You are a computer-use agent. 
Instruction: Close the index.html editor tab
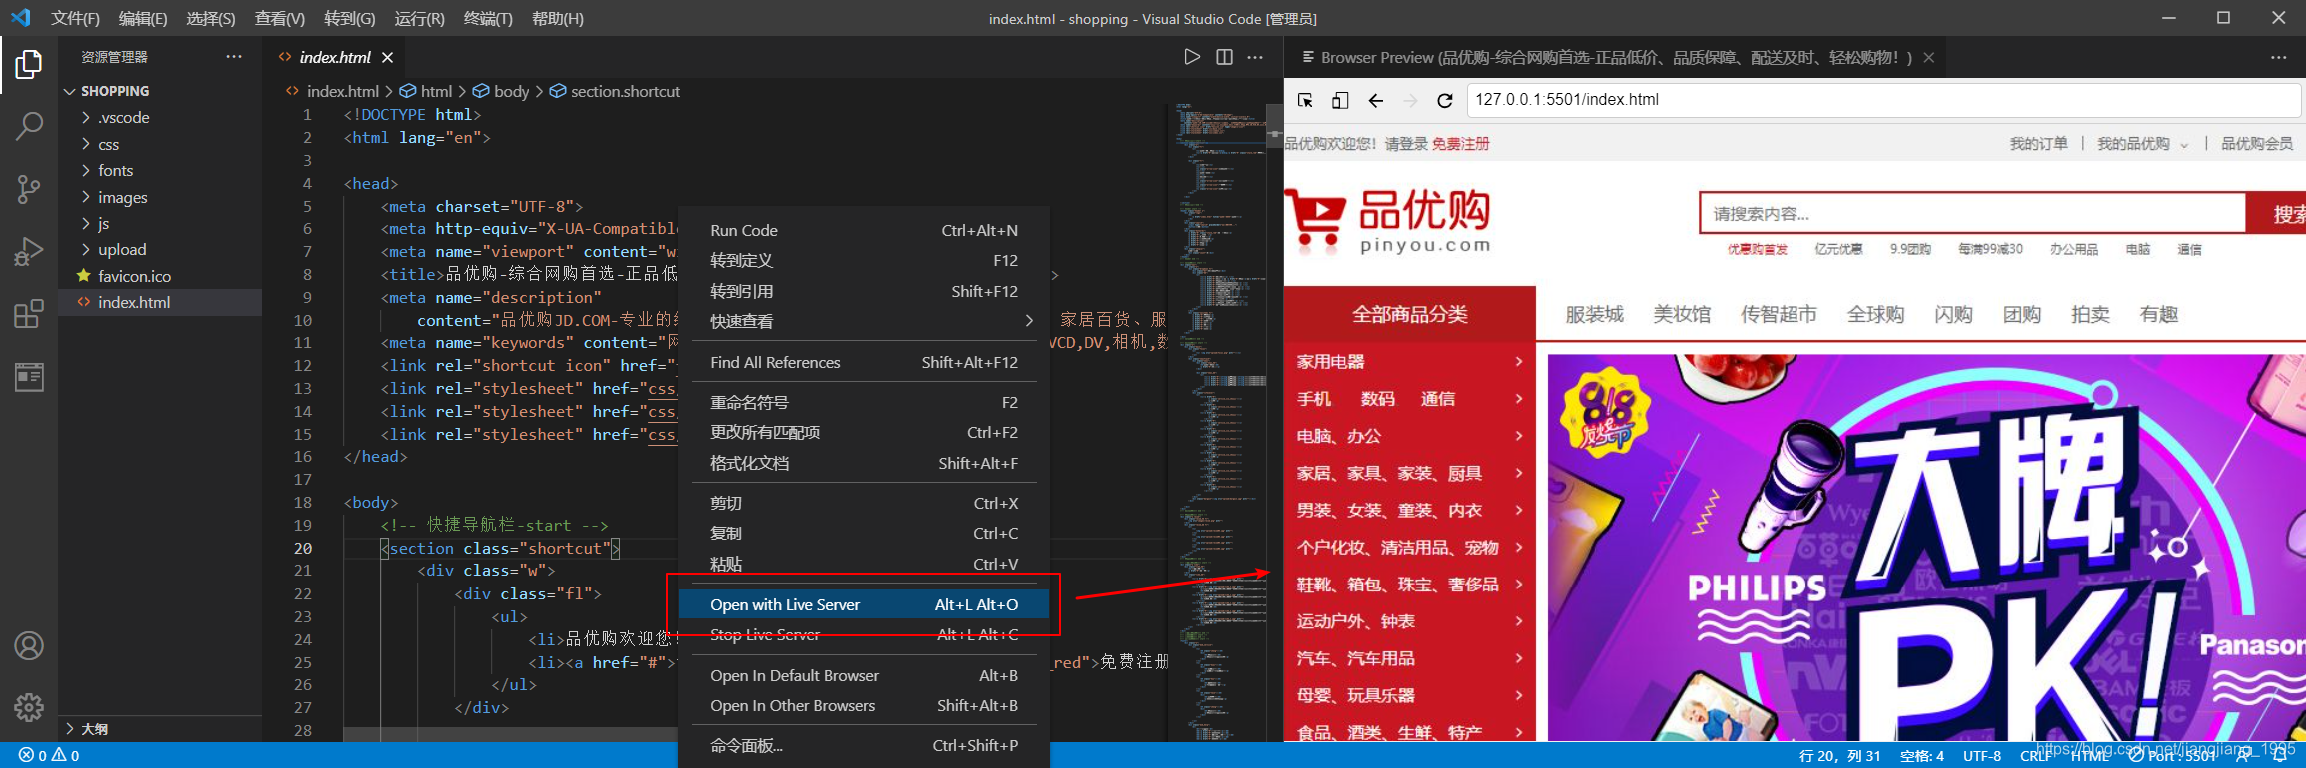[x=387, y=57]
